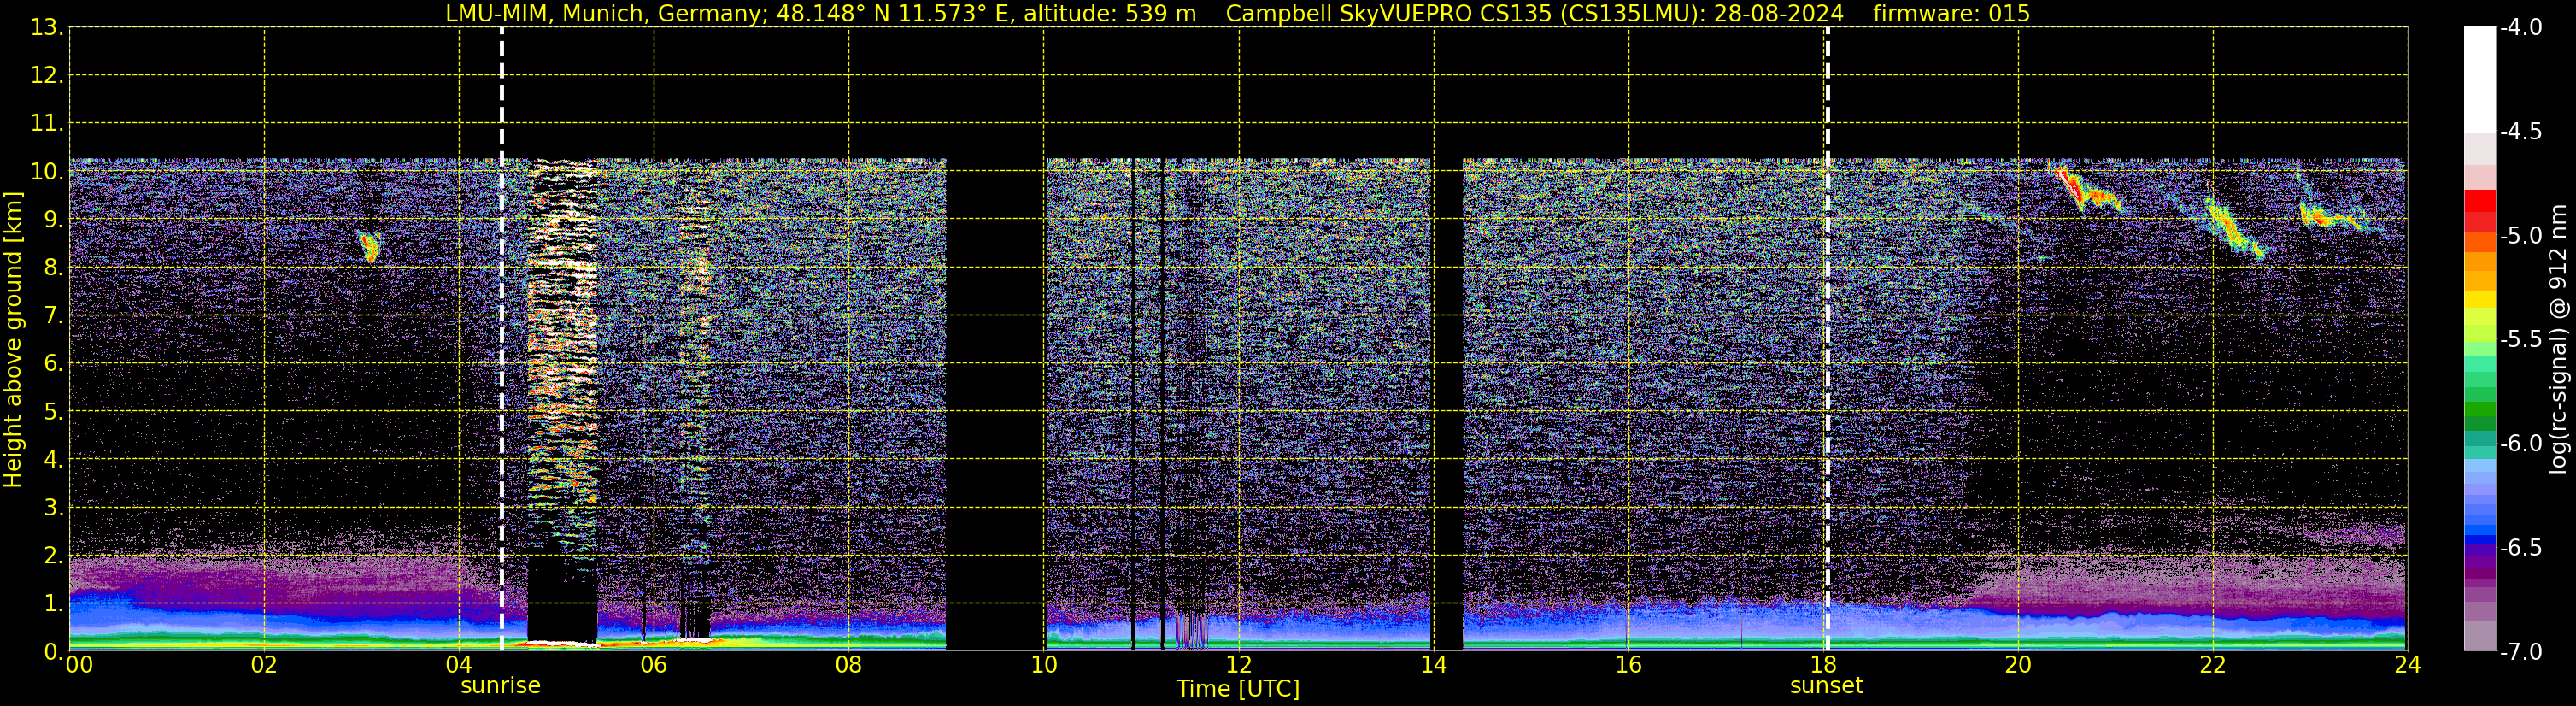The image size is (2576, 706).
Task: Click the 'log(rc-signal) @ 912 nm' colorbar label
Action: coord(2558,339)
